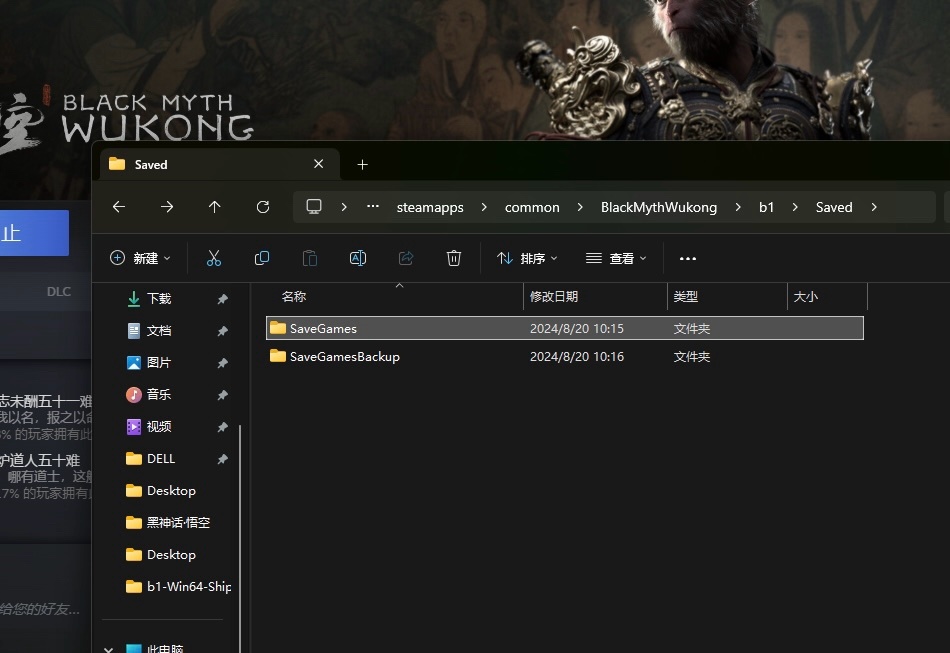Expand chevron after BlackMythWukong breadcrumb

[737, 207]
